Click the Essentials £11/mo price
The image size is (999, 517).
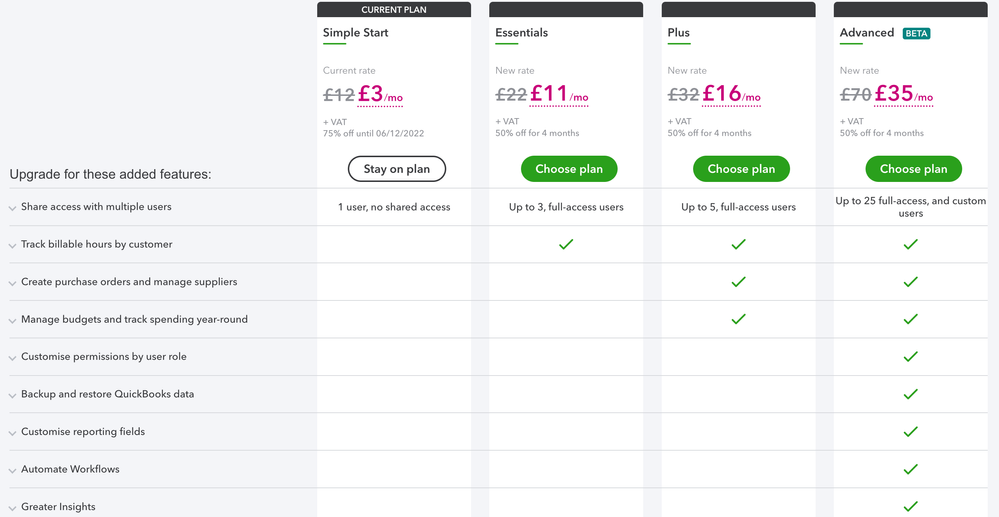[x=559, y=95]
